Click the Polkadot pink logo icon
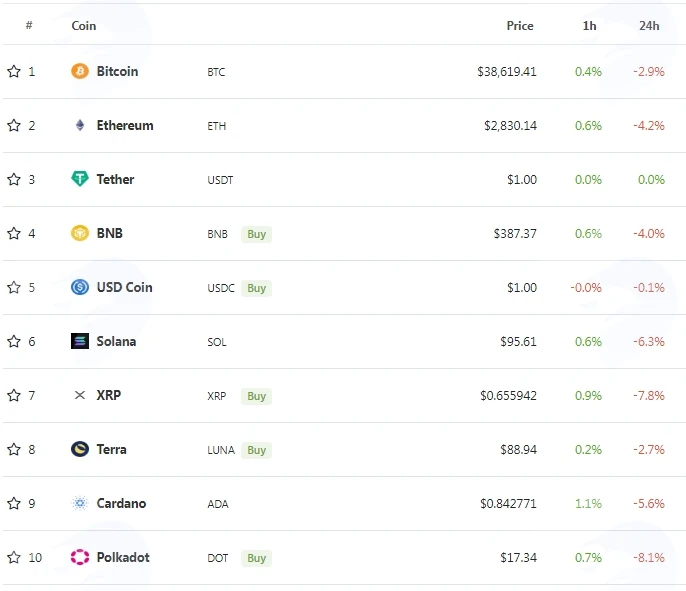 (80, 557)
